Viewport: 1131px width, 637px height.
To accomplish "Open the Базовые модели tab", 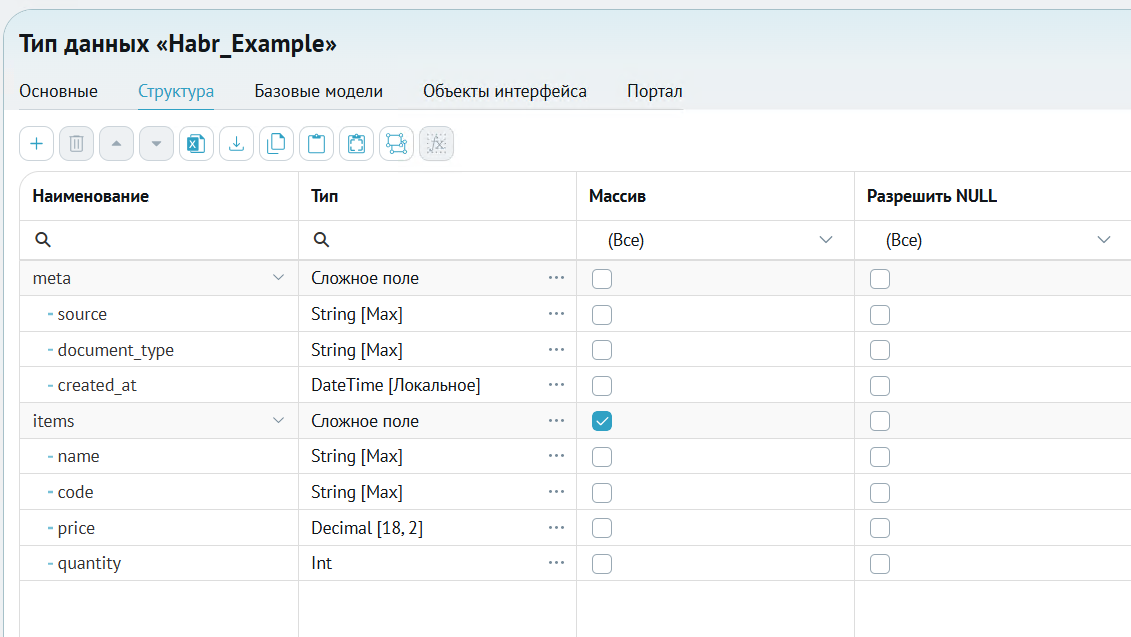I will point(319,92).
